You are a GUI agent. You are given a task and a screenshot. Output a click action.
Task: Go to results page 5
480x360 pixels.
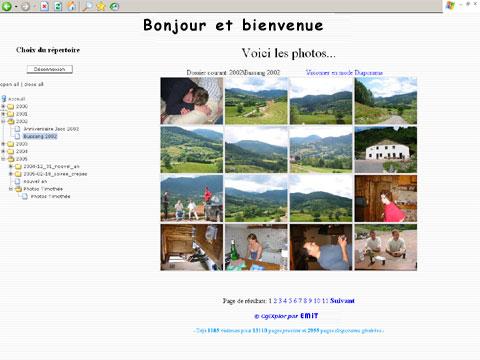(x=290, y=301)
